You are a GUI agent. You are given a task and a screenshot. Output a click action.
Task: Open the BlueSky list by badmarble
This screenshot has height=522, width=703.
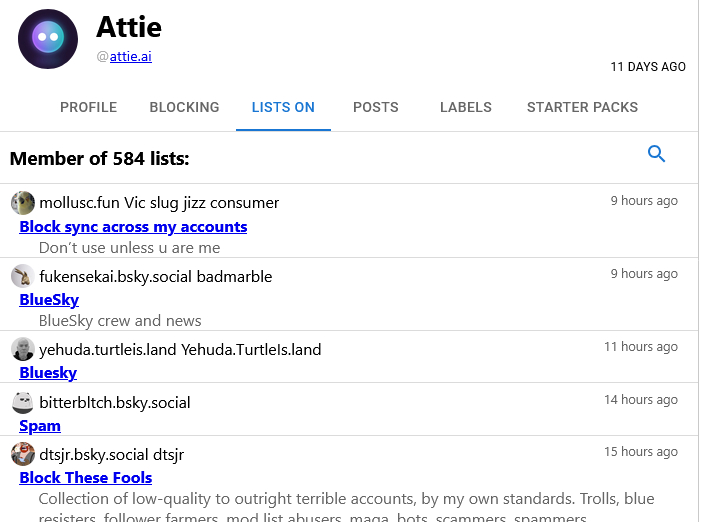(x=49, y=300)
